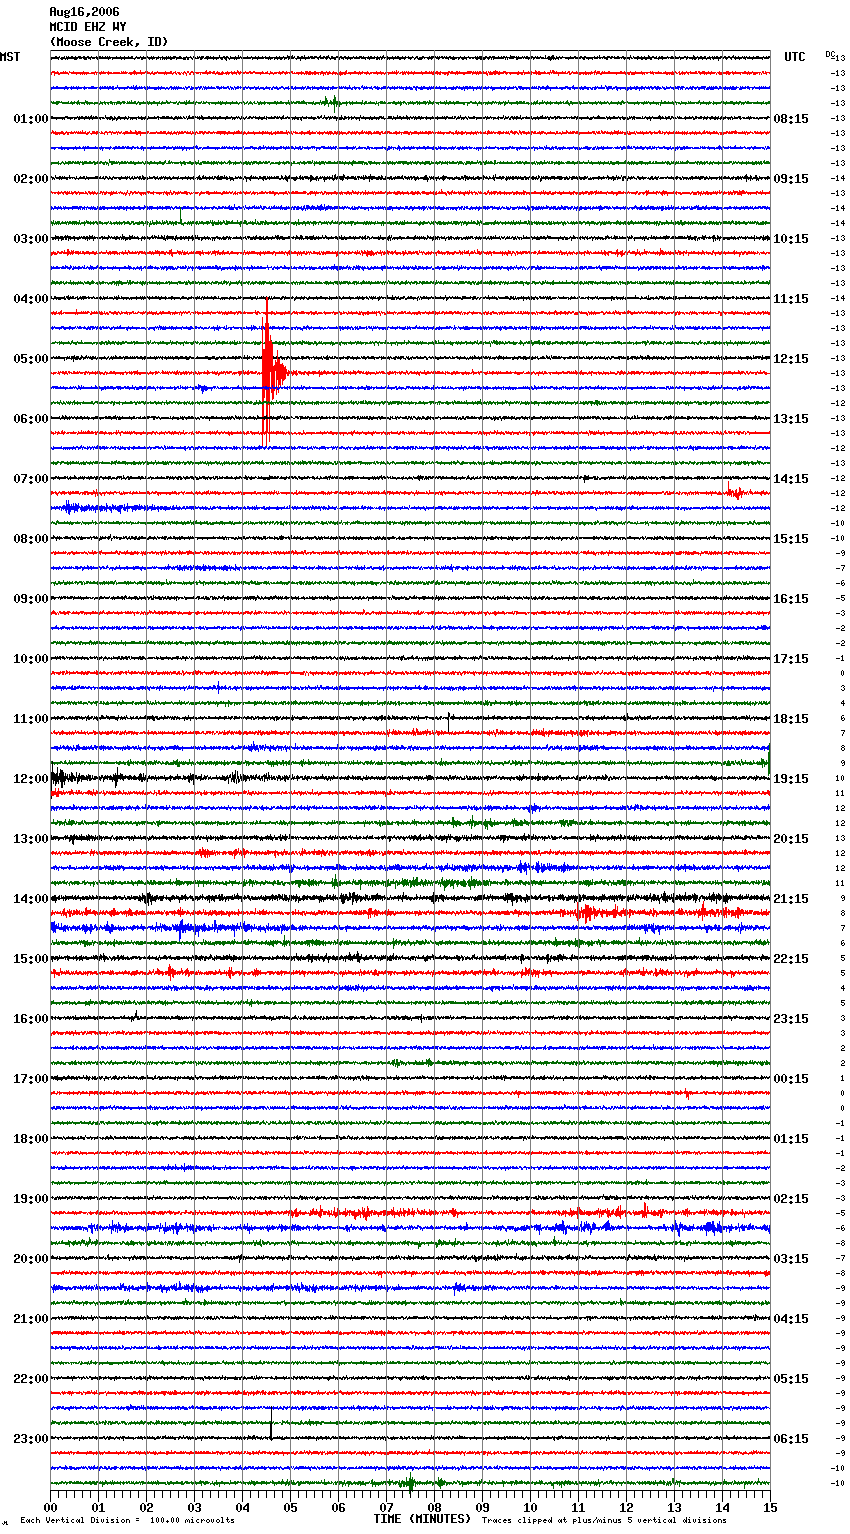Click the 22:00 MST time label

(x=31, y=1379)
